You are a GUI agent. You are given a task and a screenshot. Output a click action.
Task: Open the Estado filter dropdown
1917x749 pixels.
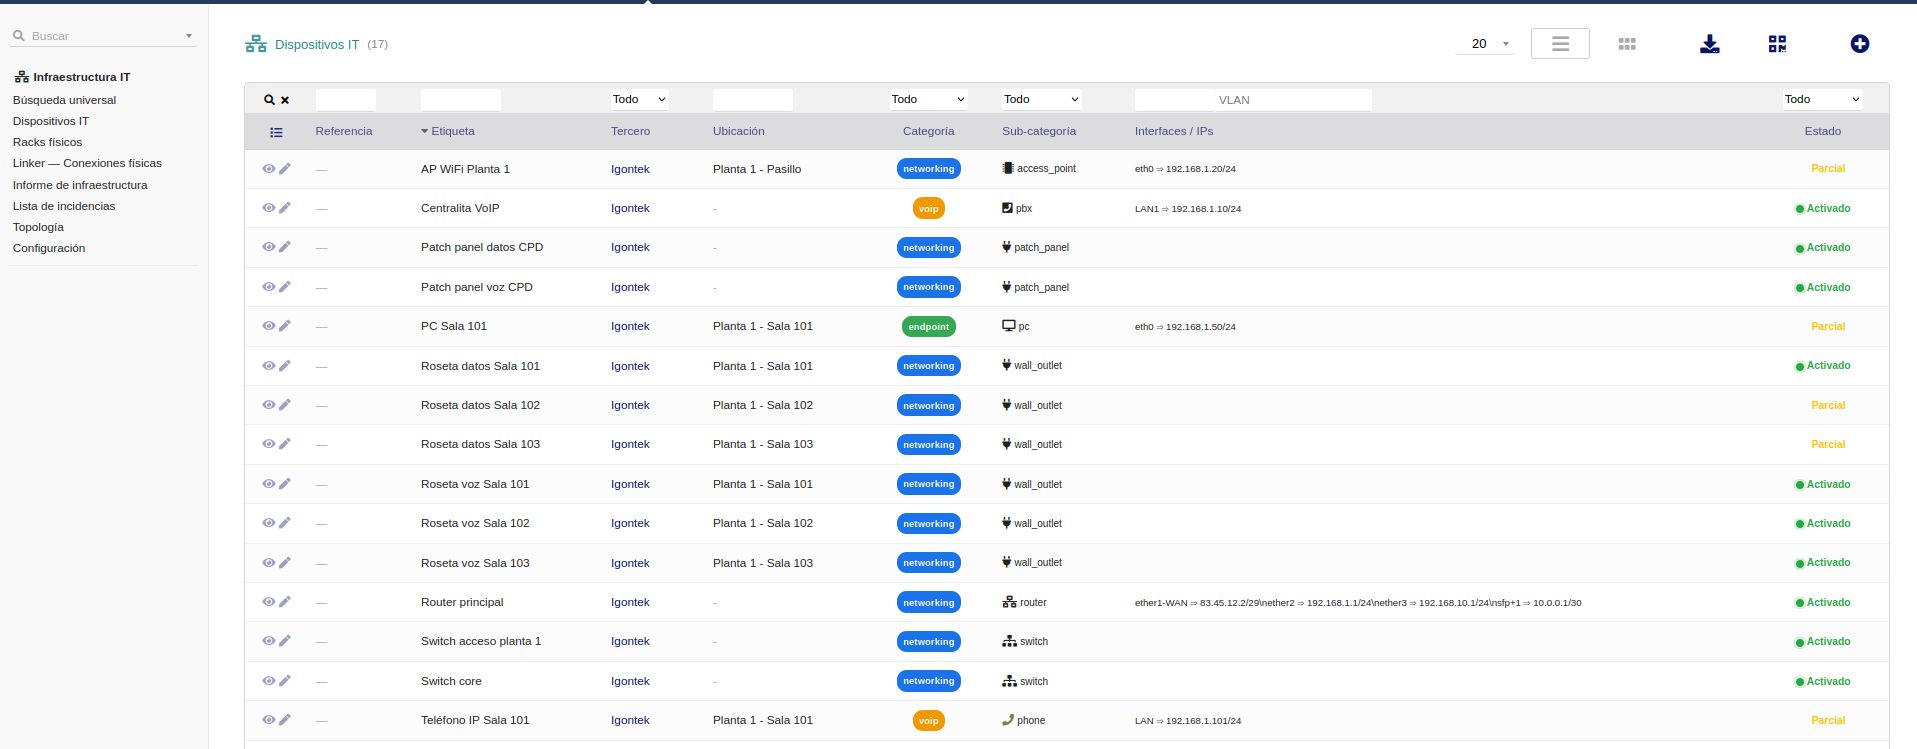coord(1822,99)
